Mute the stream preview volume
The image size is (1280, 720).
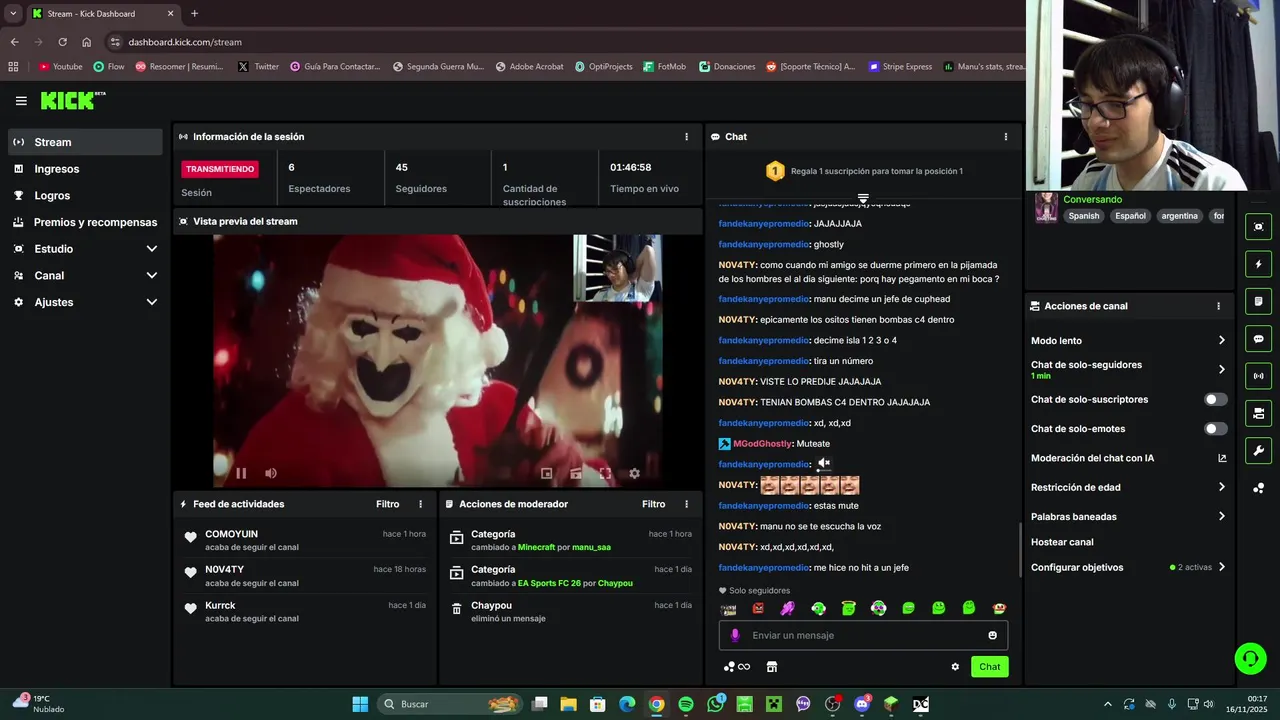point(270,473)
